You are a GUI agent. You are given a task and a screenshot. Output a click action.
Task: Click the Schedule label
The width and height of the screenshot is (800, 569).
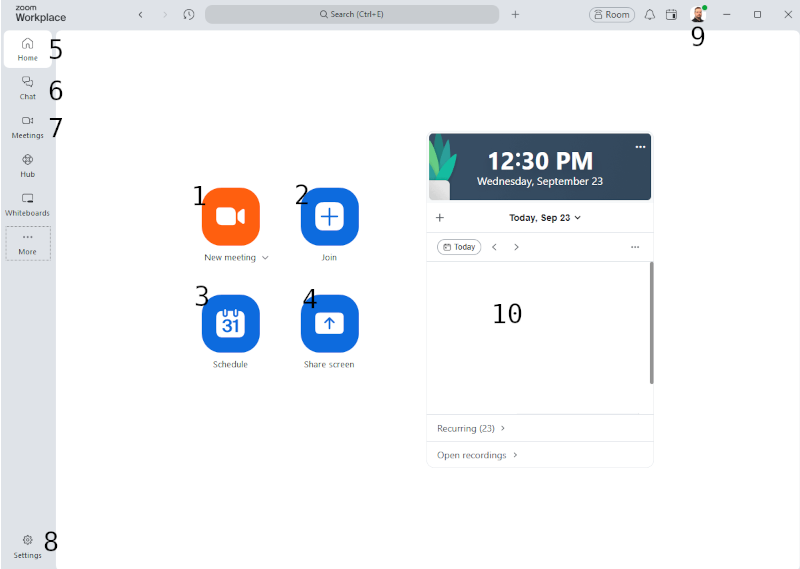coord(230,364)
